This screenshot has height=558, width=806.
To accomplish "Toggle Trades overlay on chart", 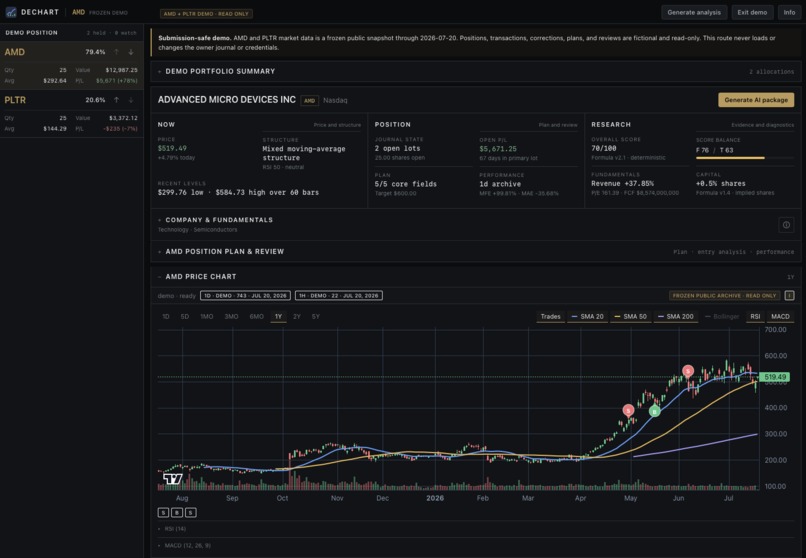I will [550, 317].
